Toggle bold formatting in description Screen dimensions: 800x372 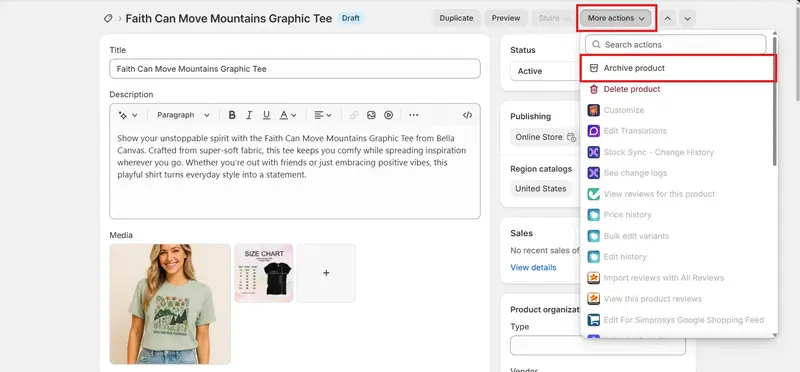[232, 115]
